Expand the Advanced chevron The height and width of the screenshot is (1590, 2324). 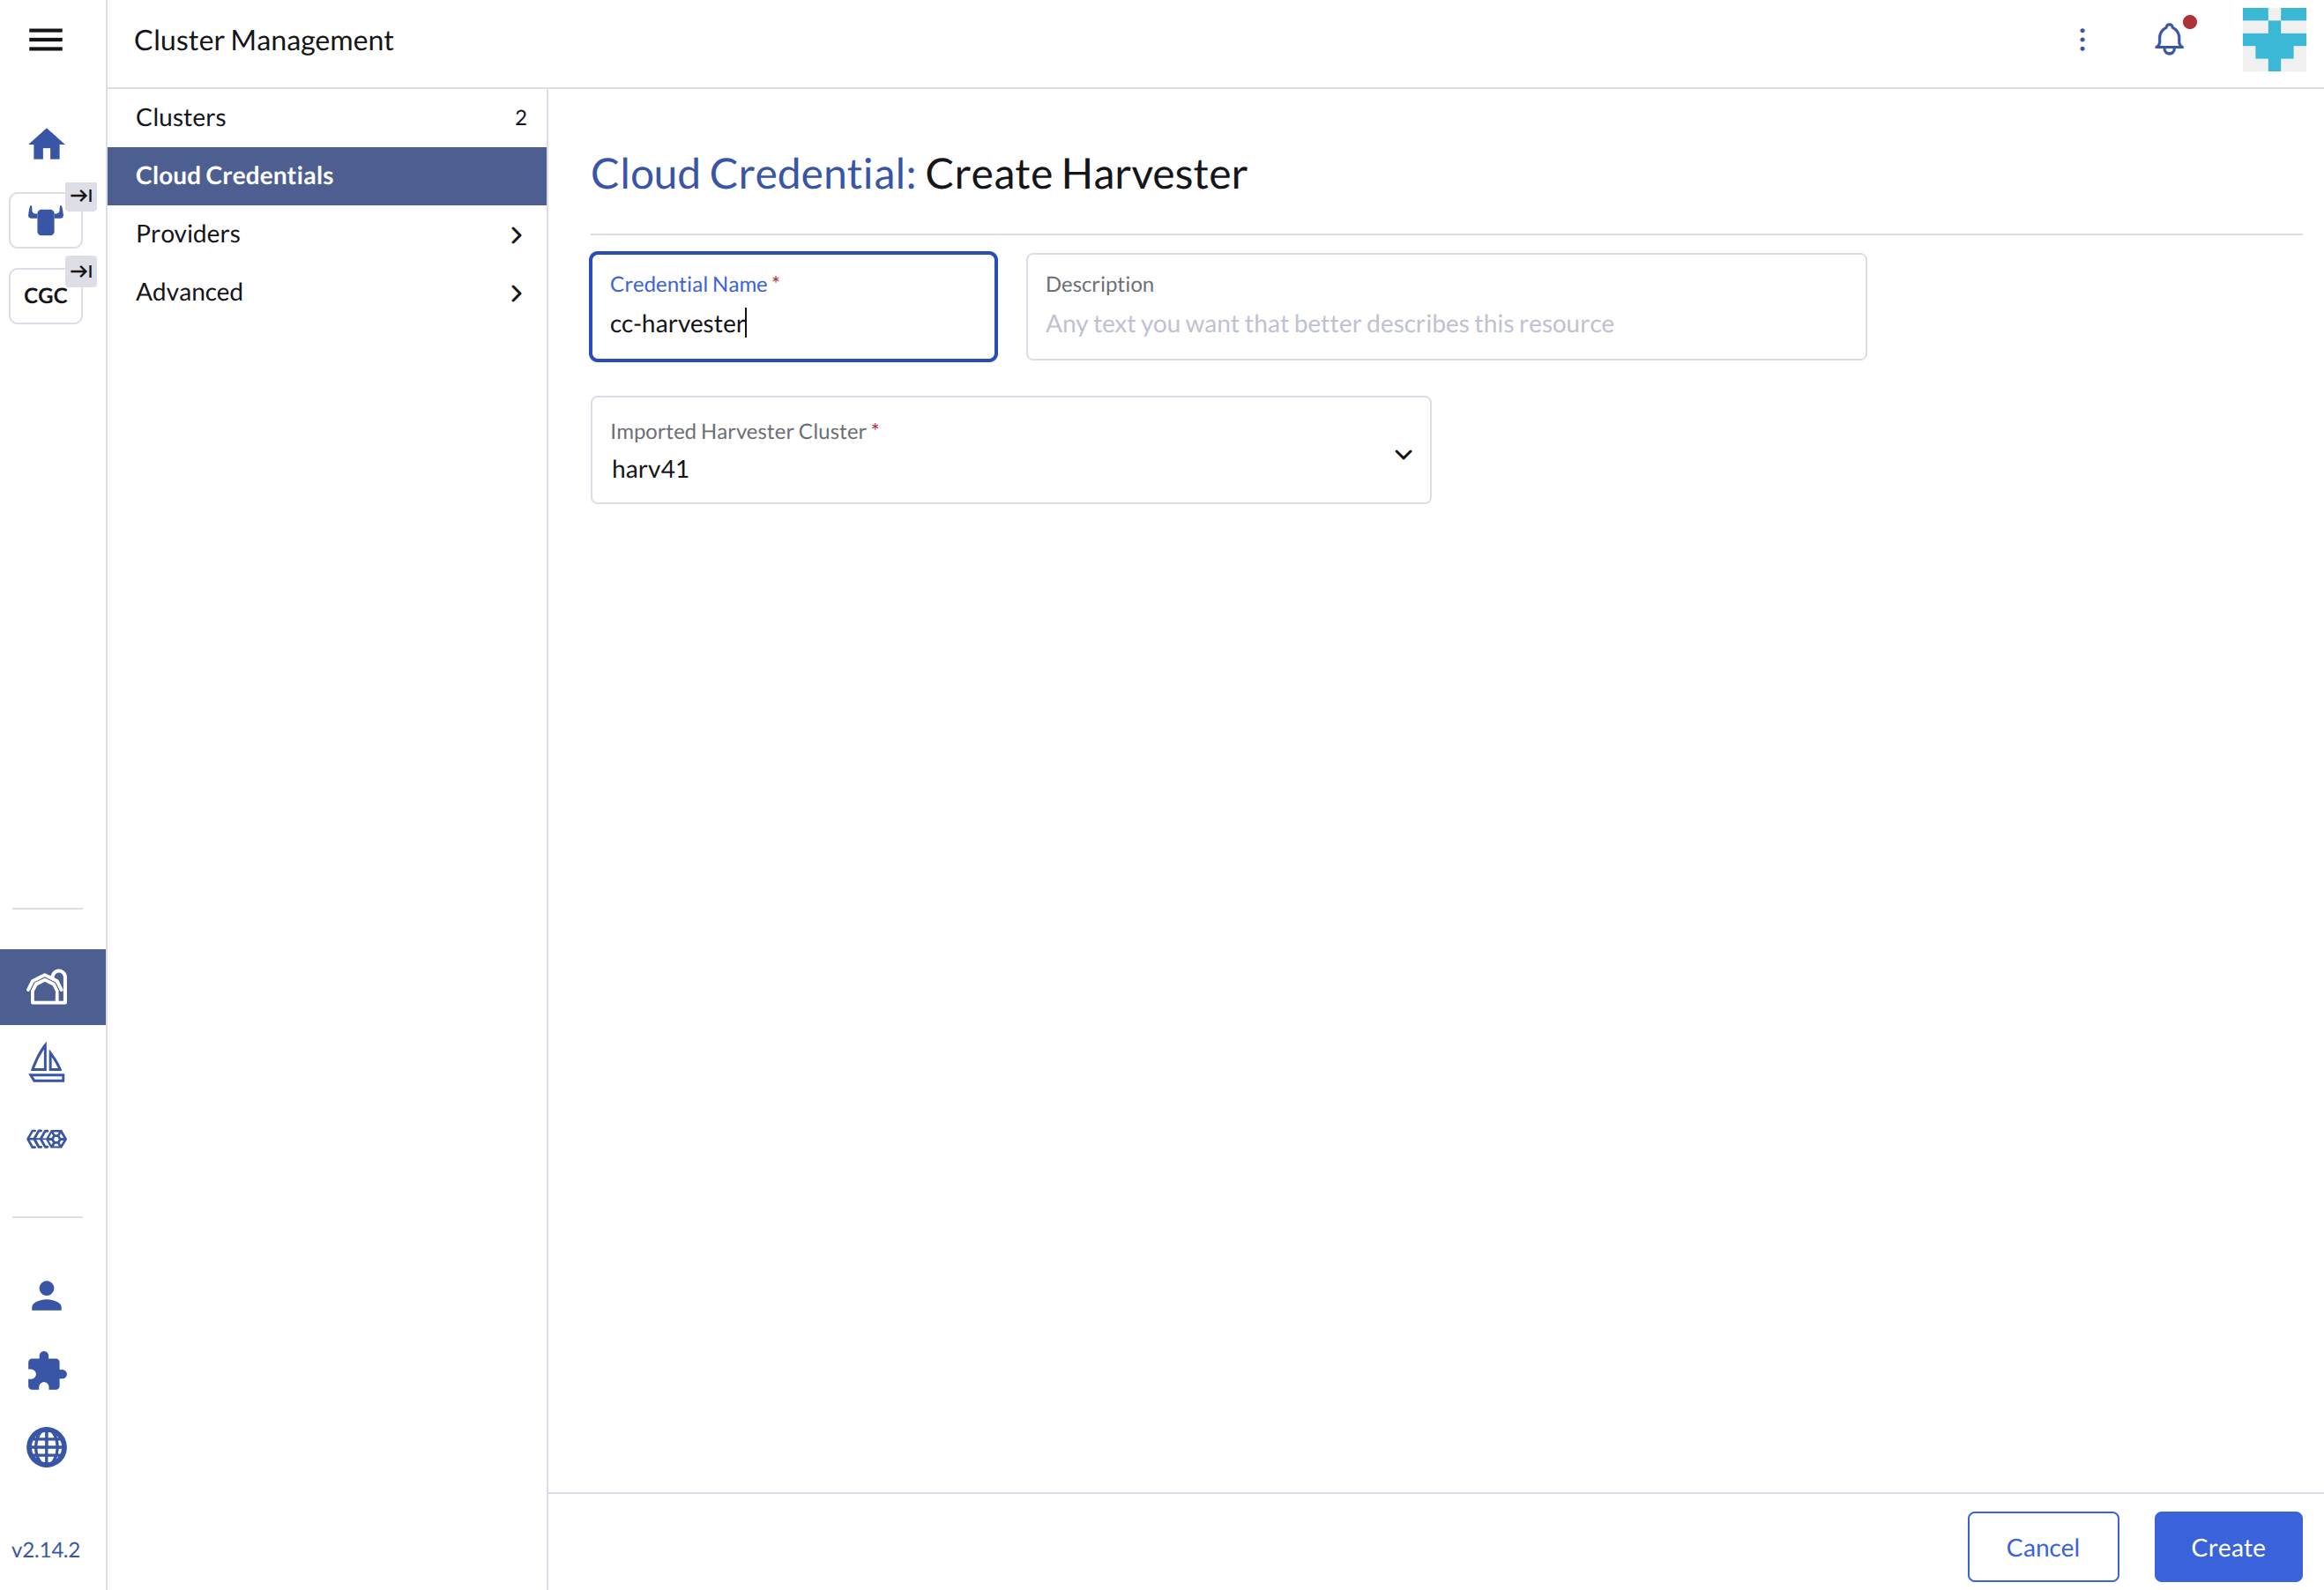click(x=516, y=293)
